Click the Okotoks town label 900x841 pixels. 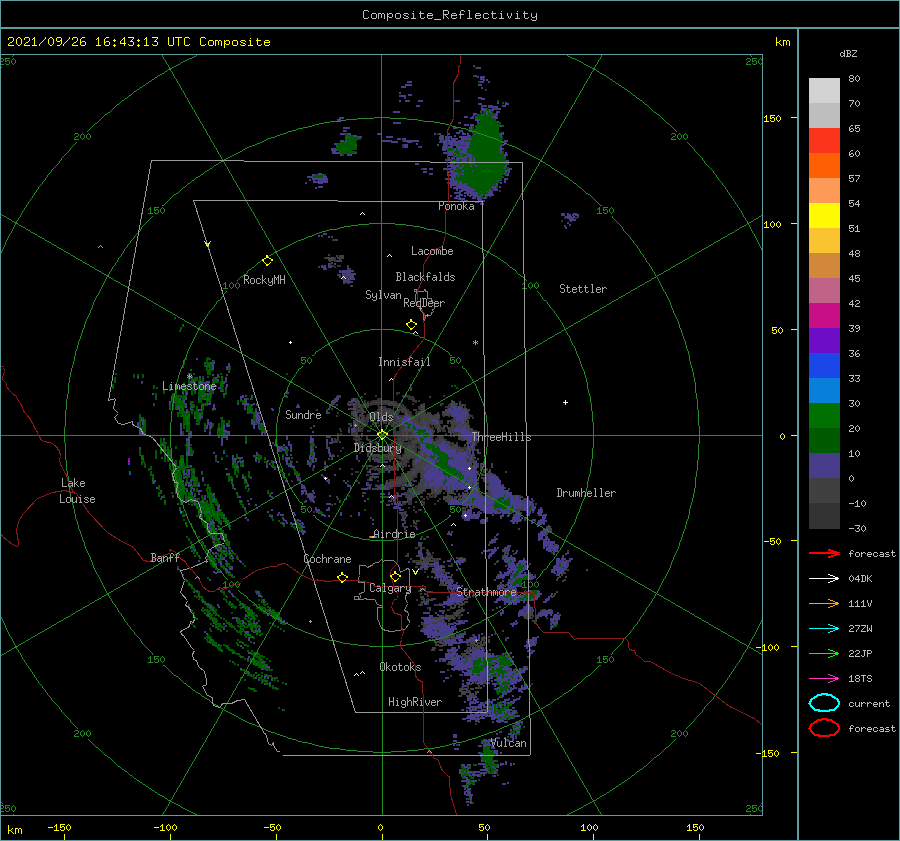click(x=400, y=667)
